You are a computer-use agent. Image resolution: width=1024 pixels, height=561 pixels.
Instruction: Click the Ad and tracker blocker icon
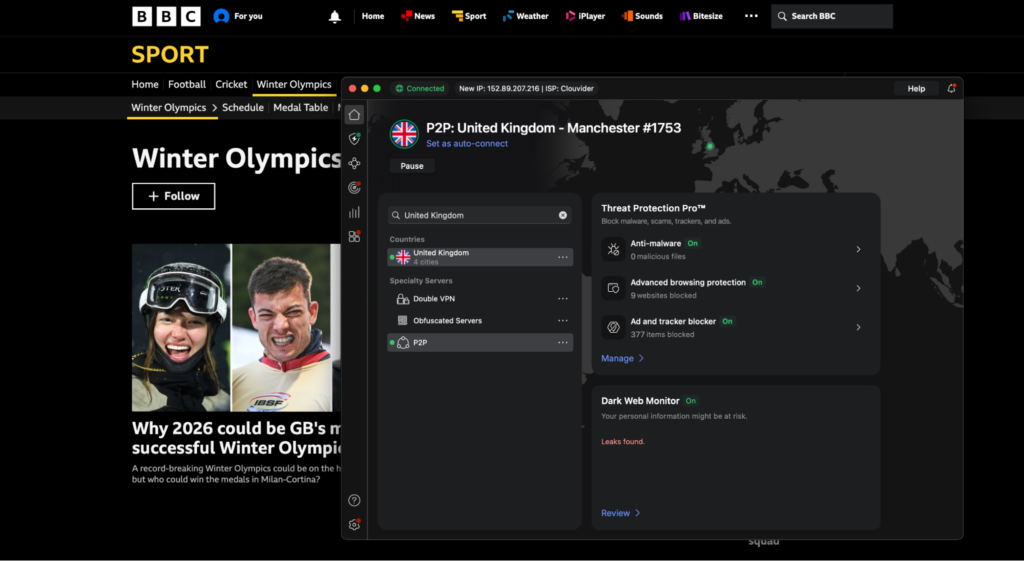(x=613, y=327)
